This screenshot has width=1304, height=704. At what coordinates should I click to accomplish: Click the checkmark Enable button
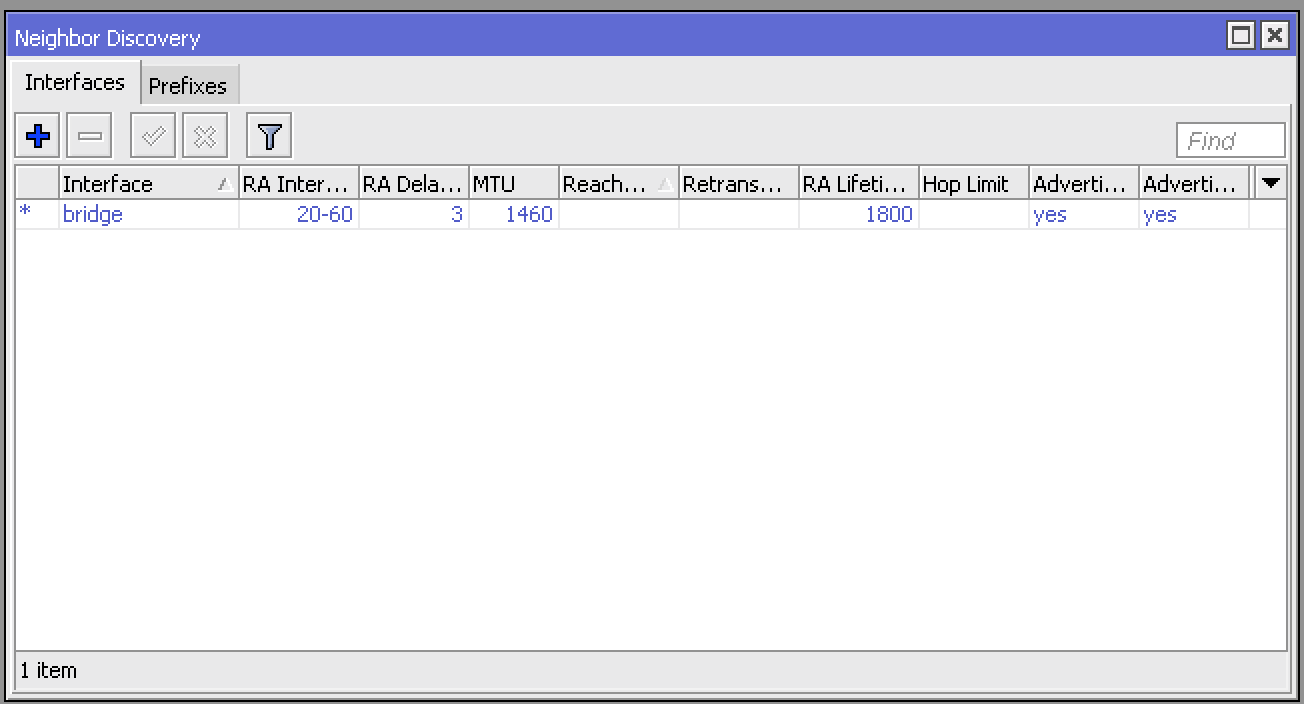[154, 136]
